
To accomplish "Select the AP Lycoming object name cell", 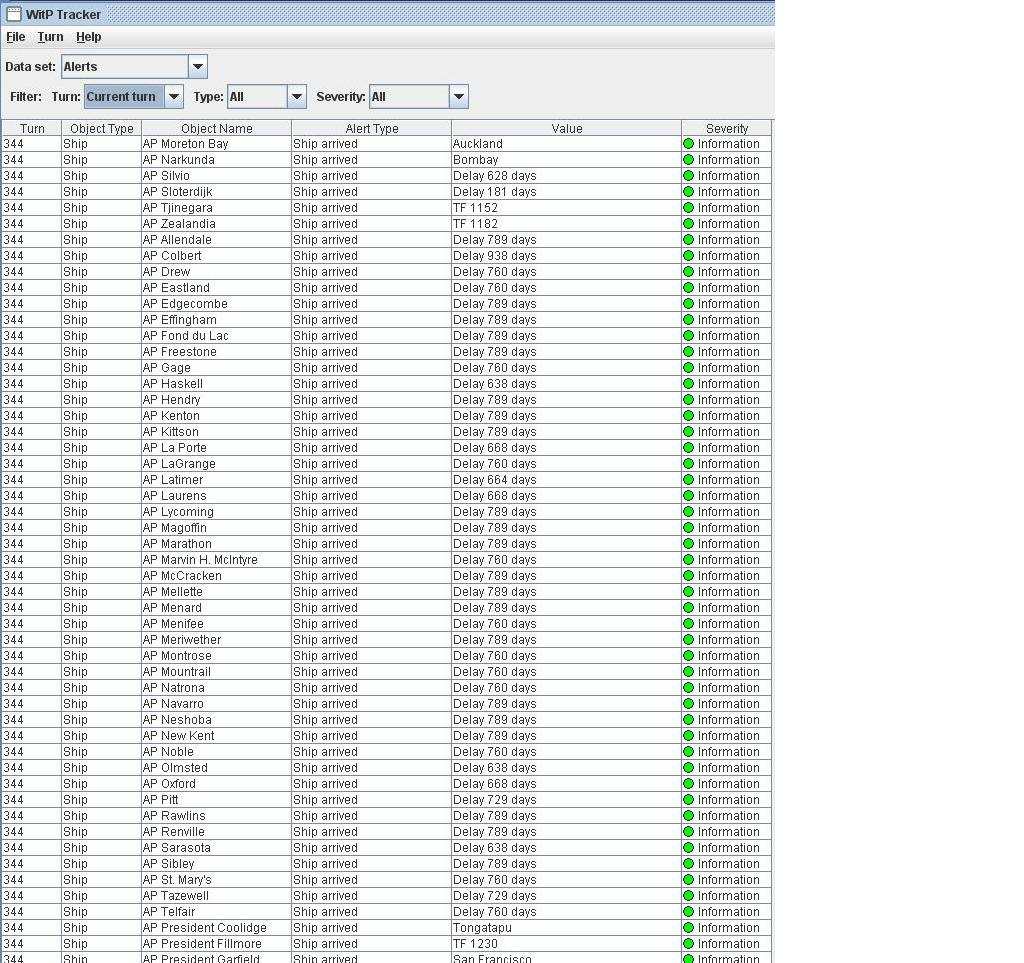I will (216, 512).
